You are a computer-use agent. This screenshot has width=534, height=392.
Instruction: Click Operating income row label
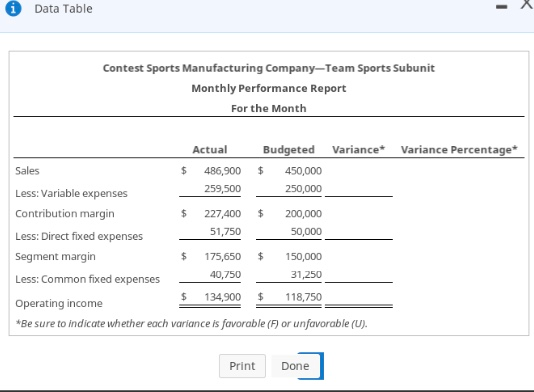[x=59, y=303]
